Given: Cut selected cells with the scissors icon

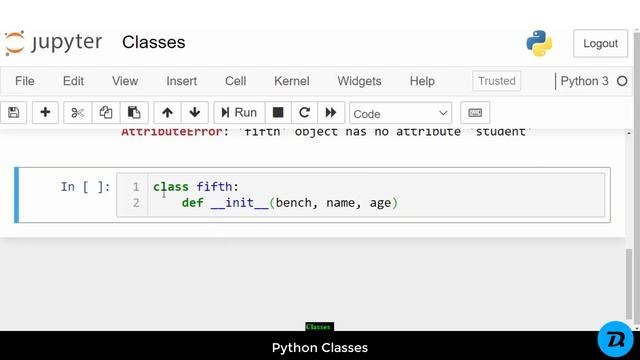Looking at the screenshot, I should click(x=78, y=113).
